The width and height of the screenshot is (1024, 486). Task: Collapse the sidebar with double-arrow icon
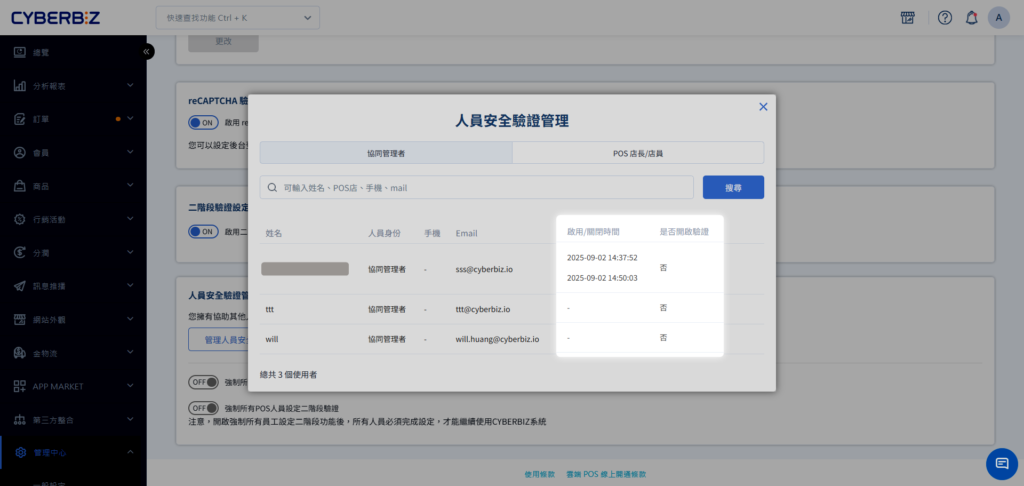pos(146,51)
